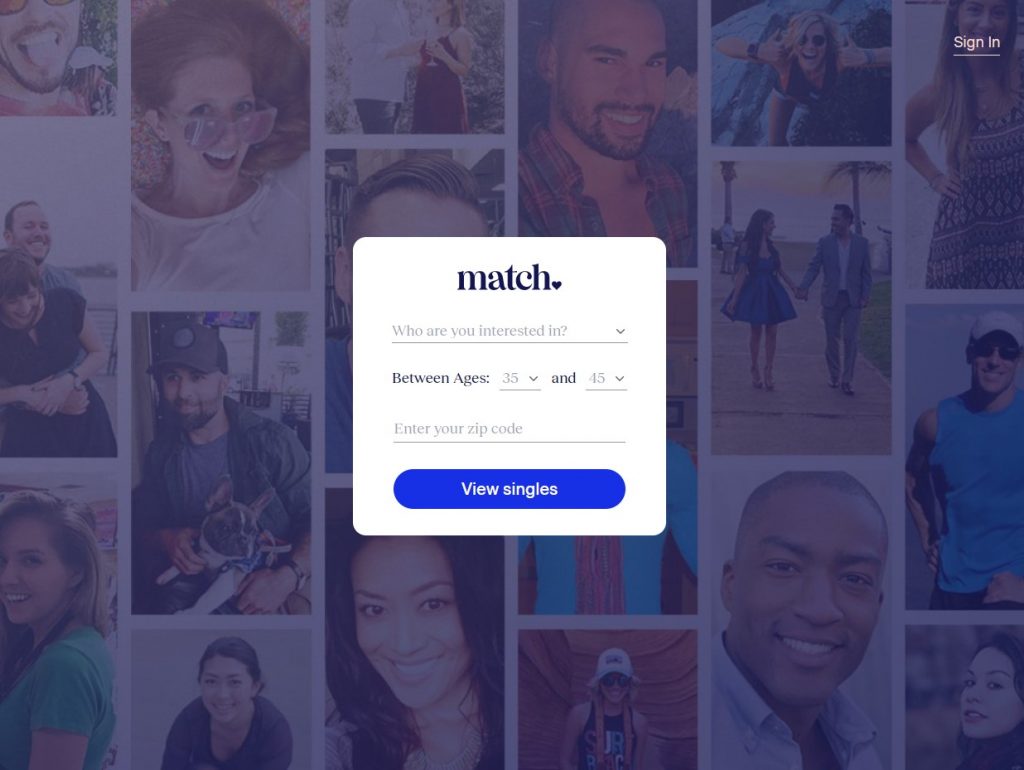Viewport: 1024px width, 770px height.
Task: Click the photo of woman in green t-shirt
Action: pos(59,627)
